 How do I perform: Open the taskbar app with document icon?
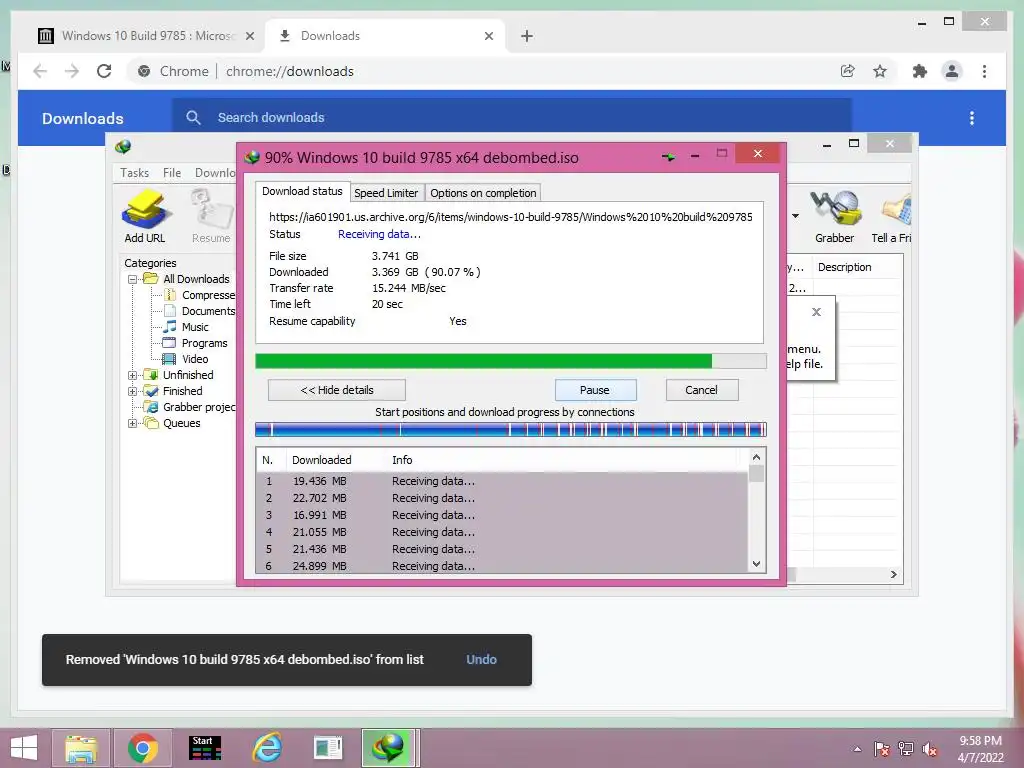[328, 748]
